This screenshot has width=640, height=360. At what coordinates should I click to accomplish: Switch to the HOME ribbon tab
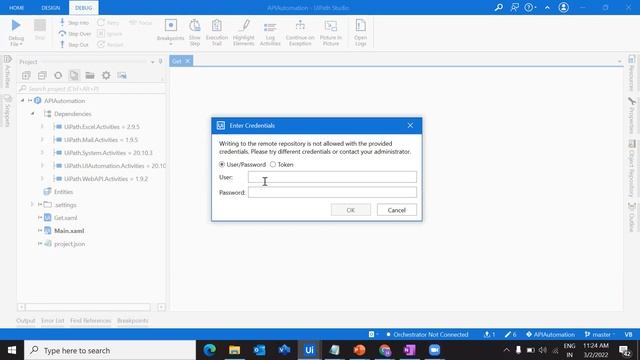[16, 8]
